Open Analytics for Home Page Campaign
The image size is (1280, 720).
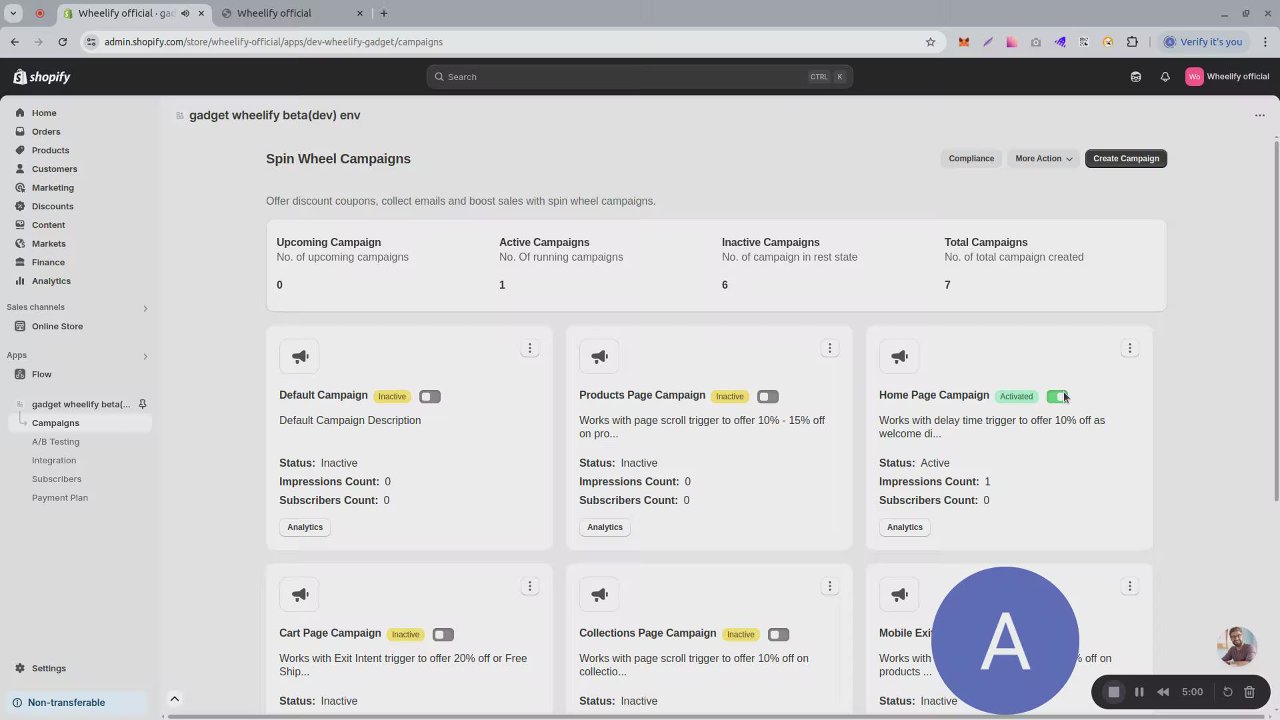click(905, 527)
